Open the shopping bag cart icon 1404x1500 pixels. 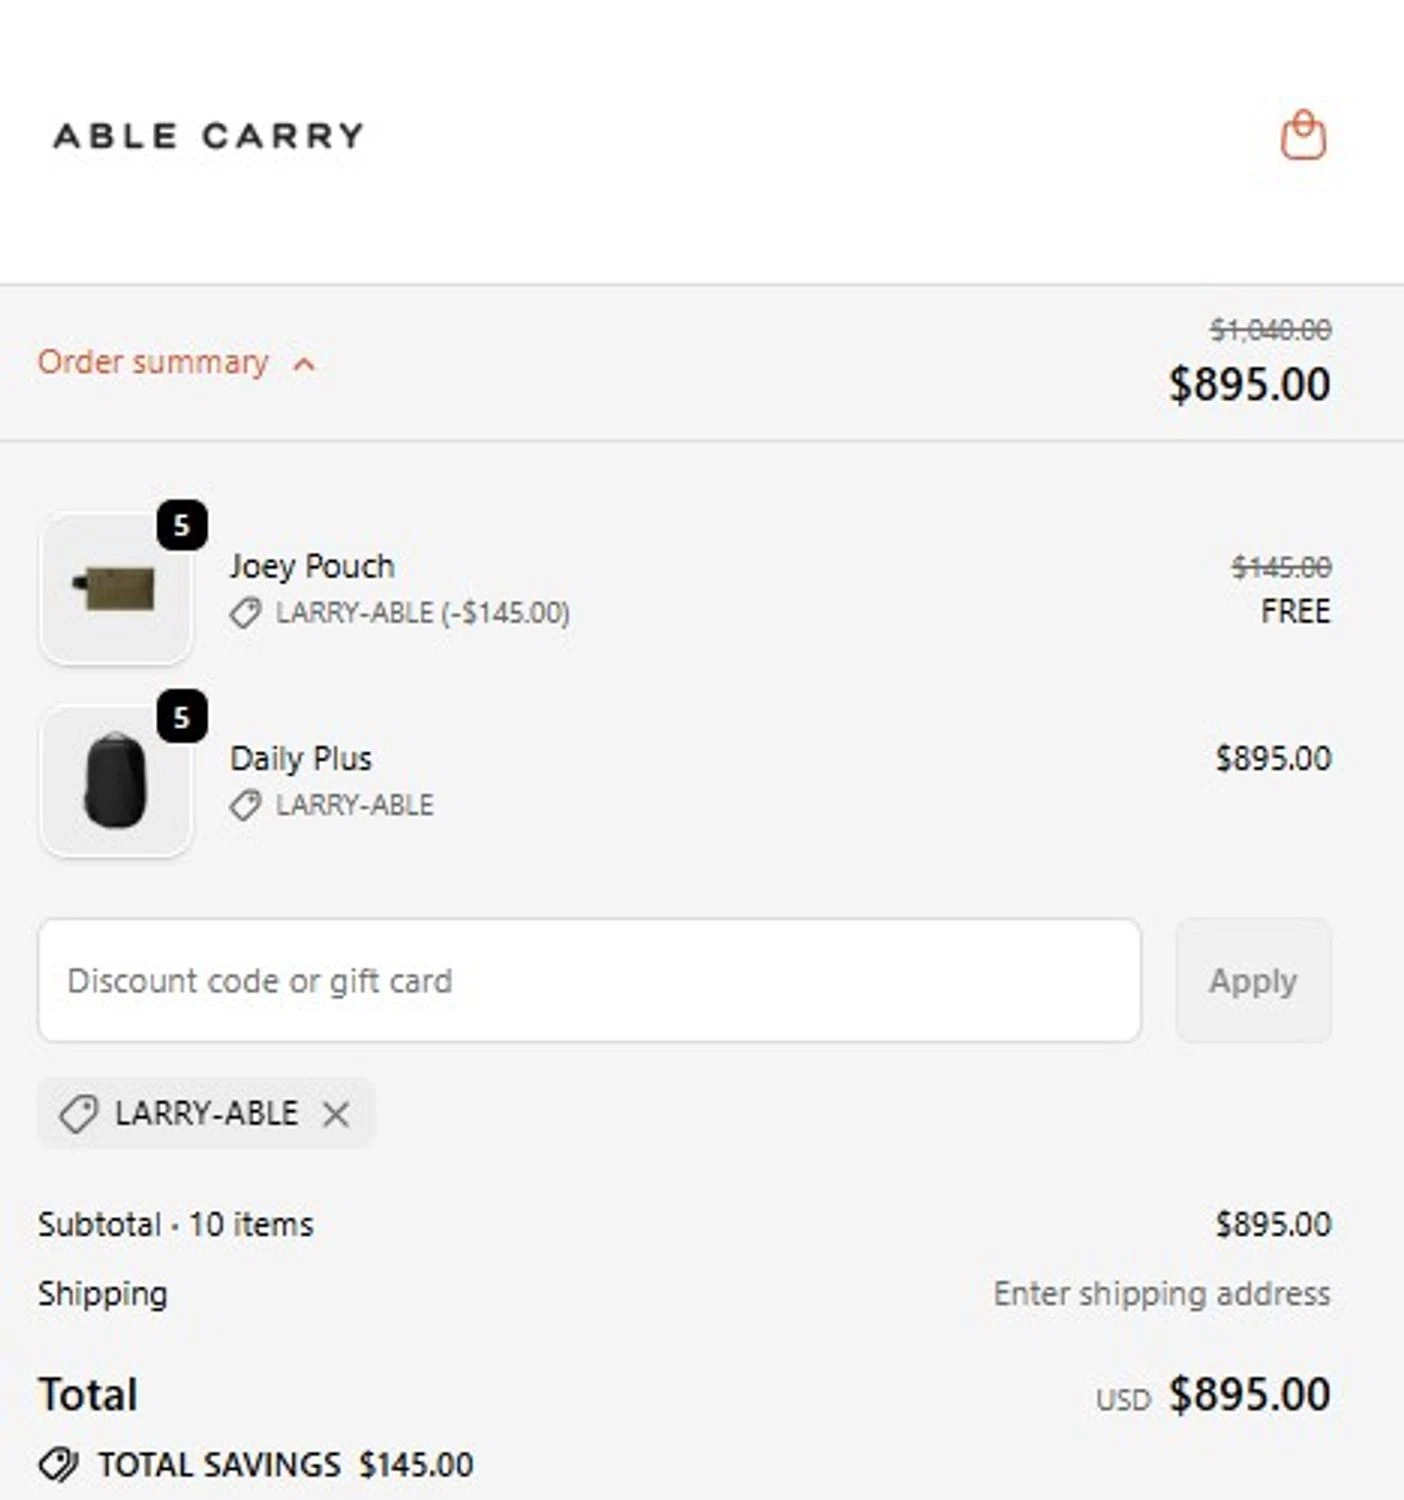point(1303,135)
